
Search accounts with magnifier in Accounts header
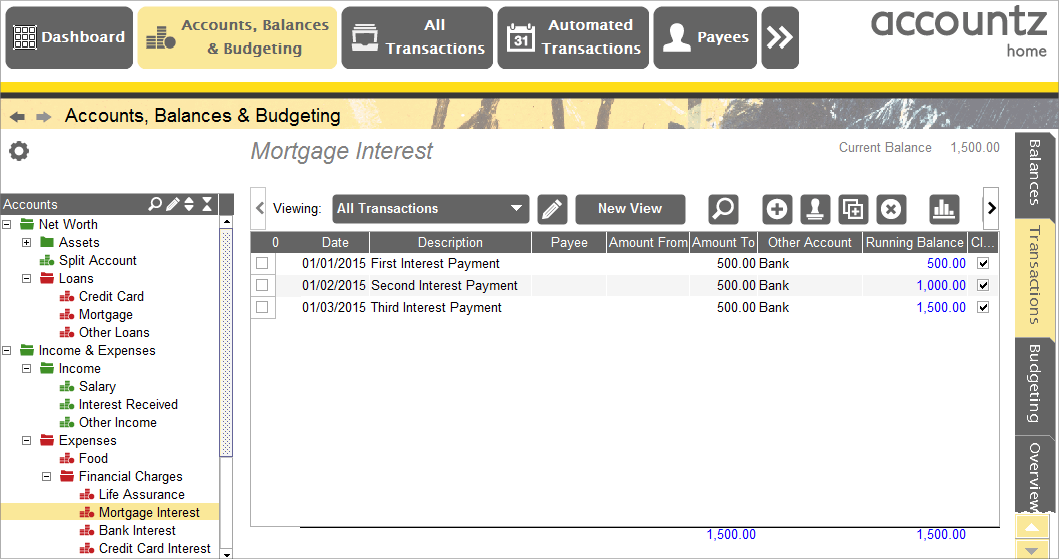point(155,204)
